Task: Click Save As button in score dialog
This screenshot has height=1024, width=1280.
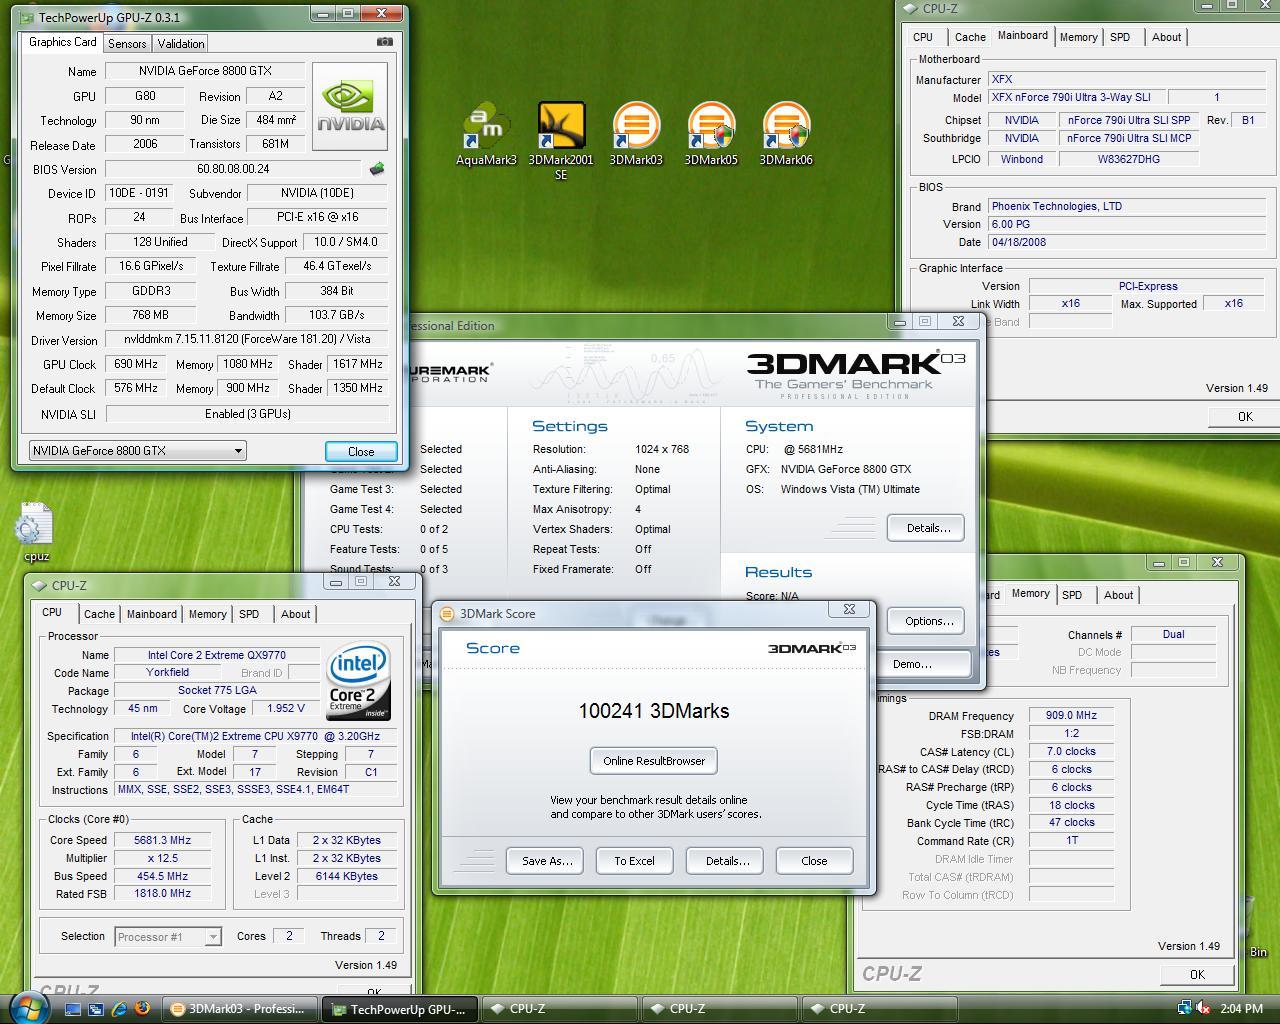Action: pos(545,861)
